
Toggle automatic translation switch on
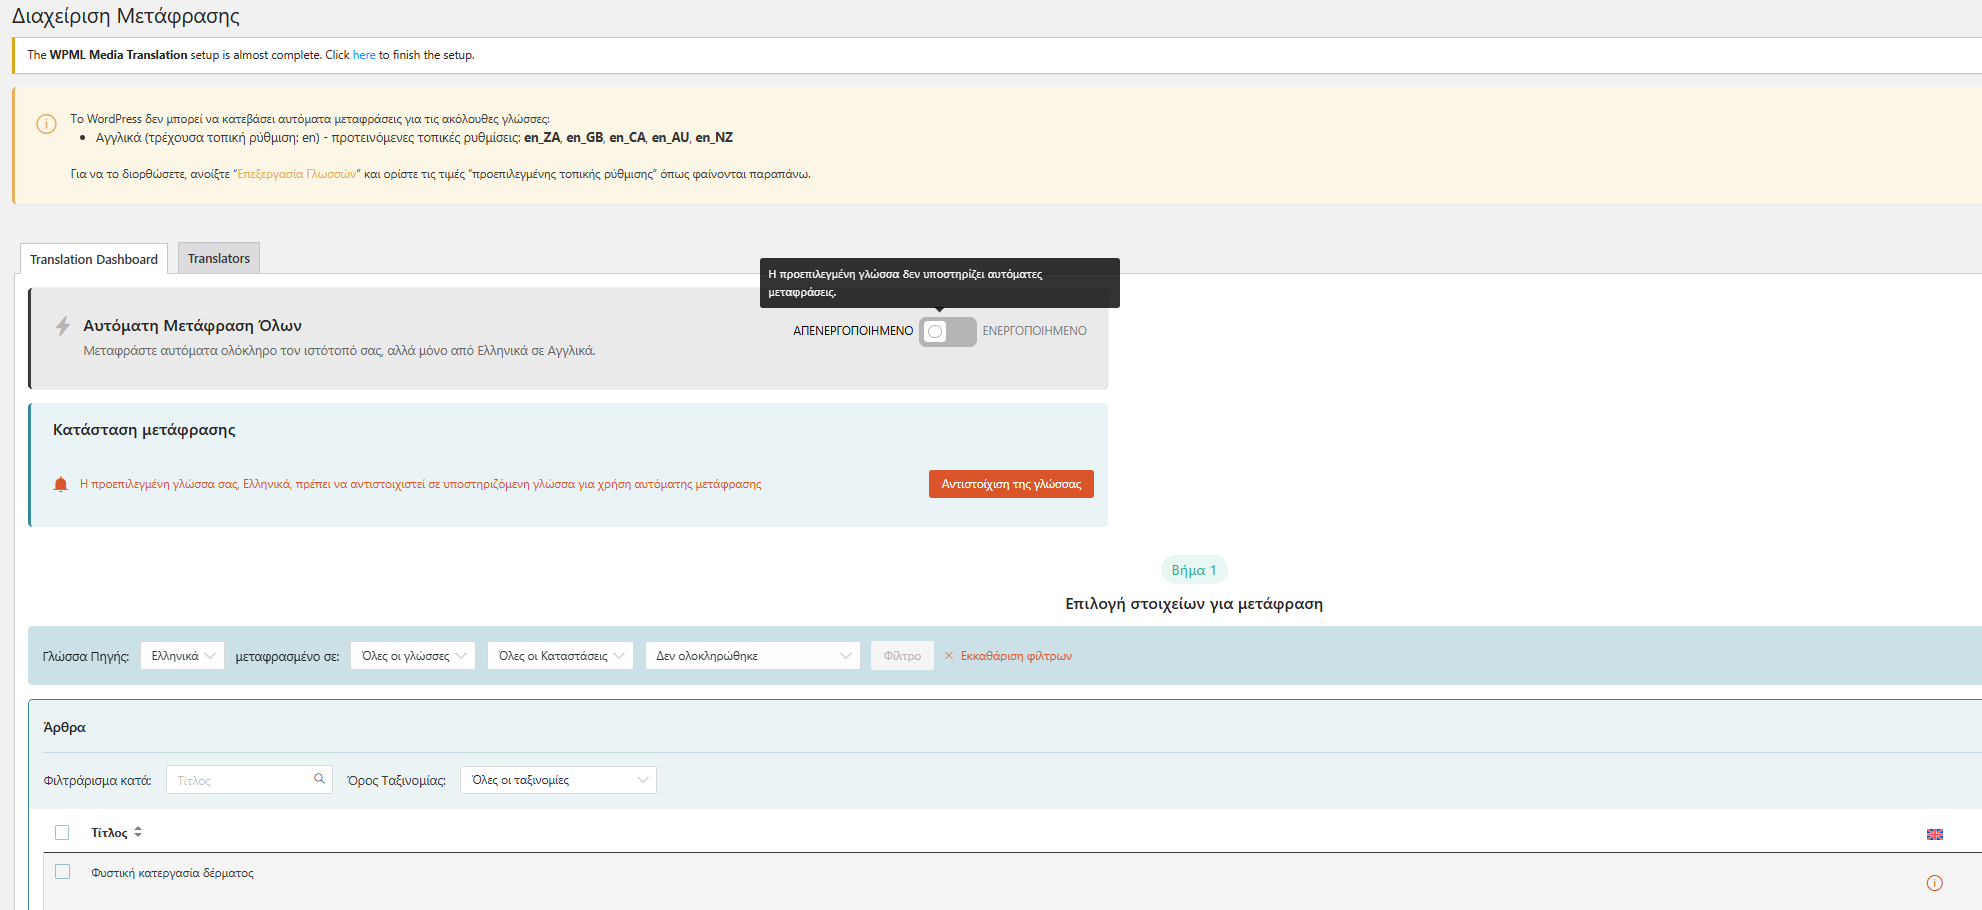coord(947,331)
